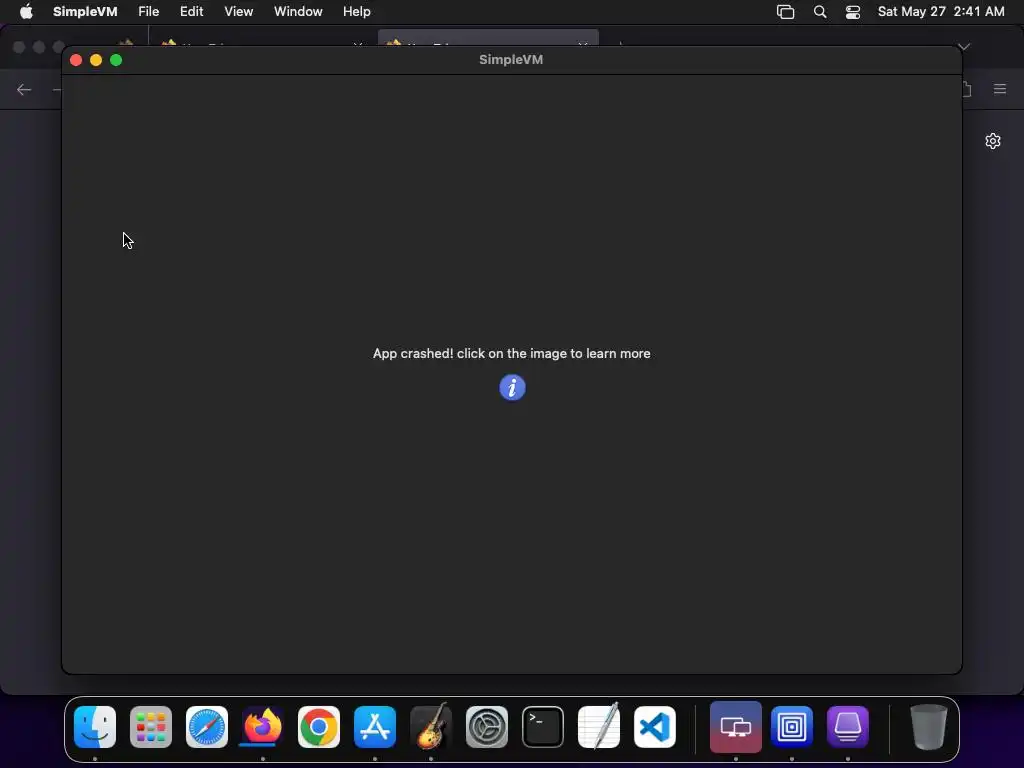Open the hamburger menu in background browser

click(x=1000, y=89)
